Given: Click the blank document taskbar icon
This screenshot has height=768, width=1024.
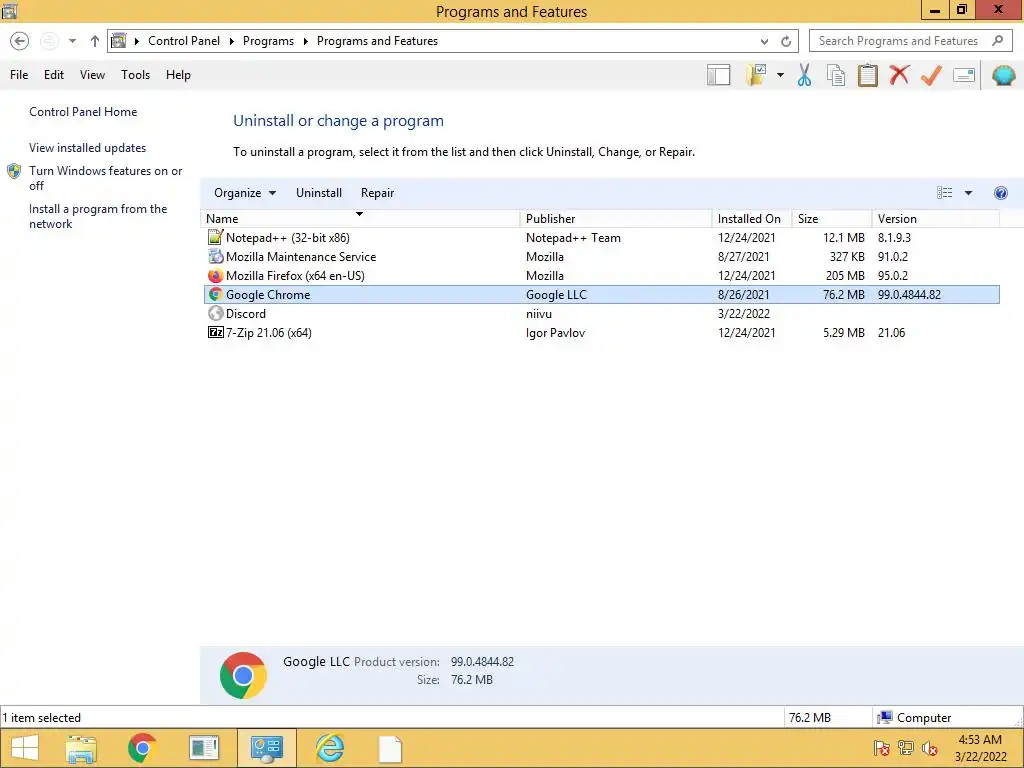Looking at the screenshot, I should (391, 749).
